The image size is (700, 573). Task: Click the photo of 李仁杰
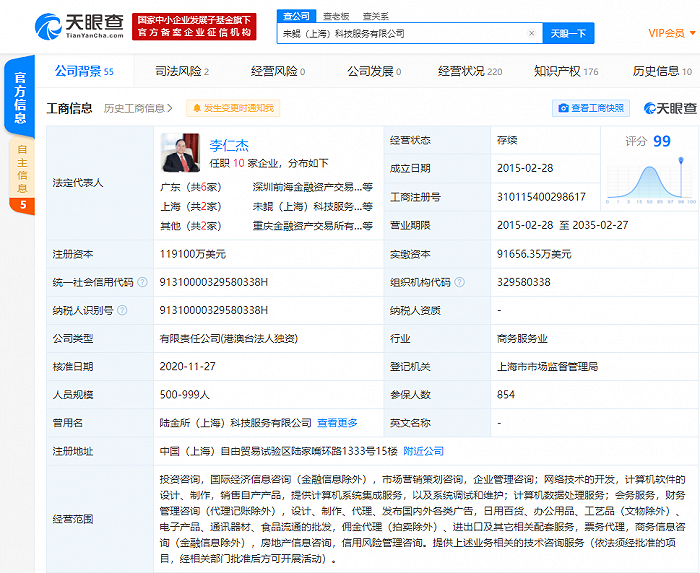coord(180,153)
